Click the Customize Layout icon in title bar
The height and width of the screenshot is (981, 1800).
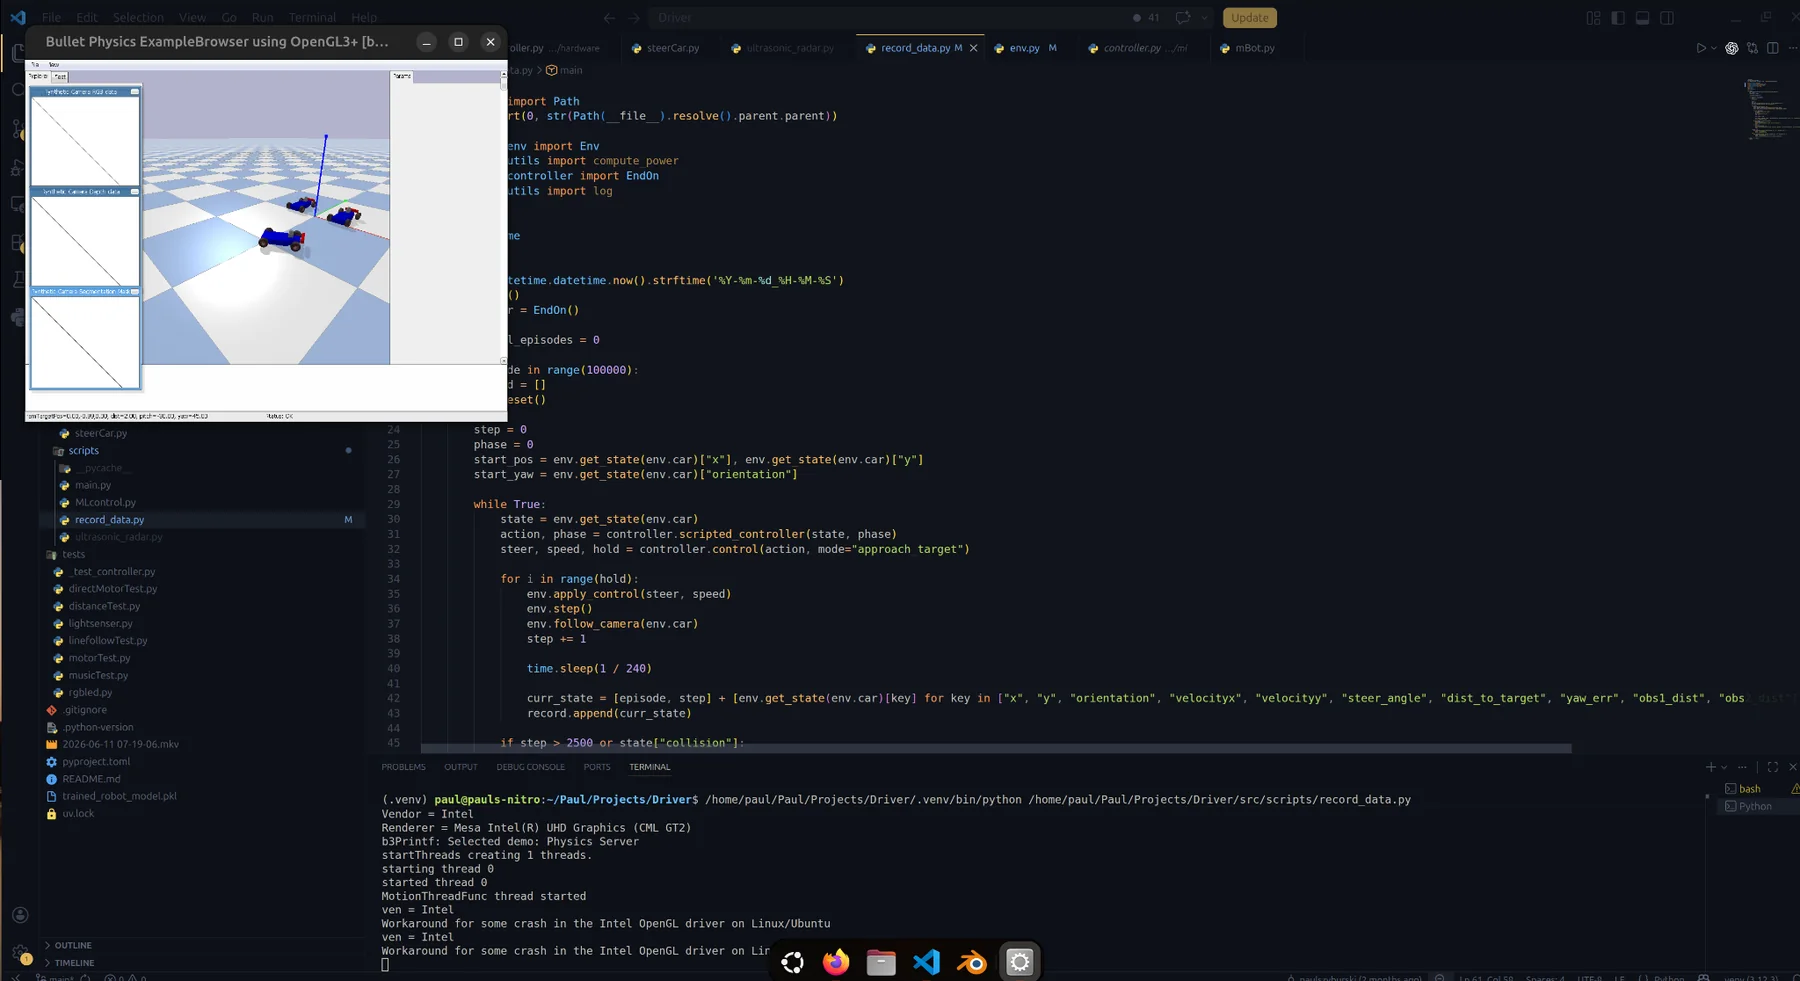pos(1593,18)
